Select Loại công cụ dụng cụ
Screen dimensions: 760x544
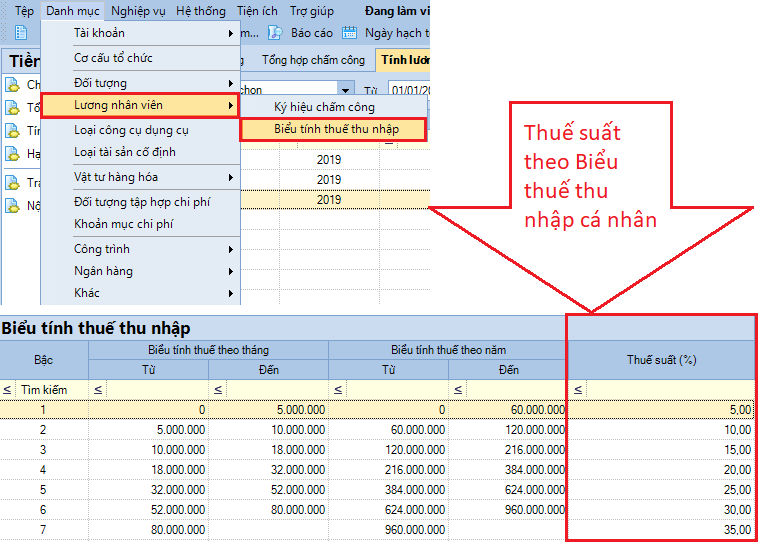(141, 130)
